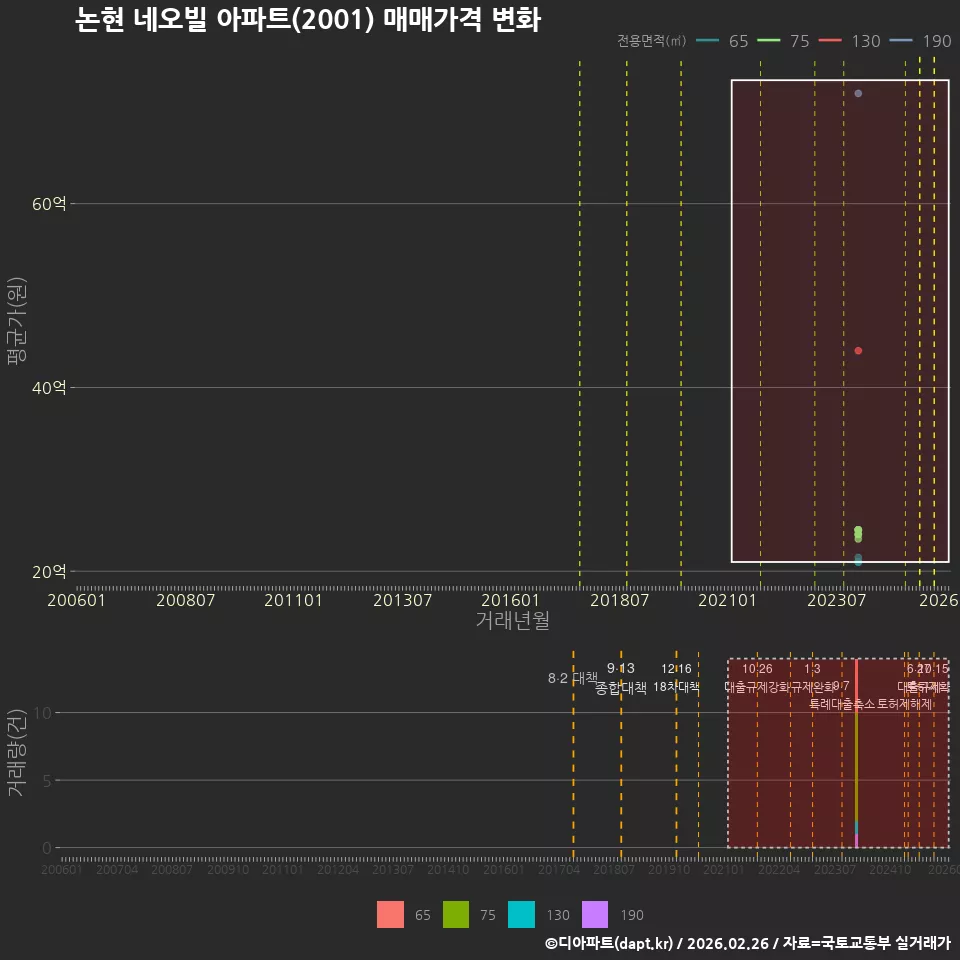Select the red 130 line key in top legend

point(830,40)
